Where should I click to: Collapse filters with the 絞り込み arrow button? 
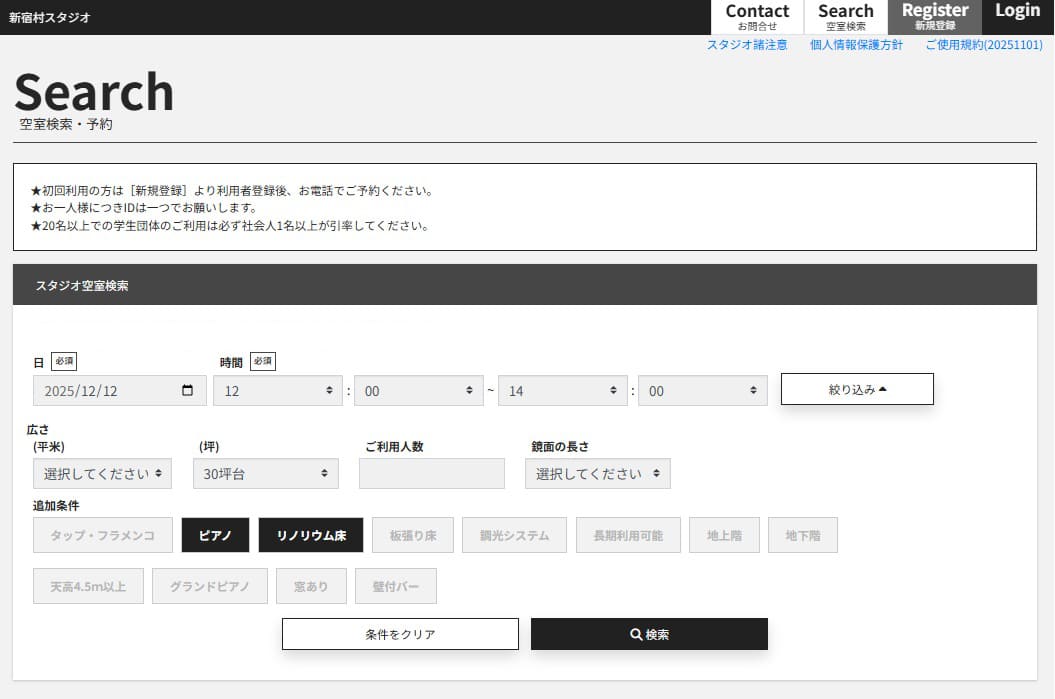(x=857, y=389)
